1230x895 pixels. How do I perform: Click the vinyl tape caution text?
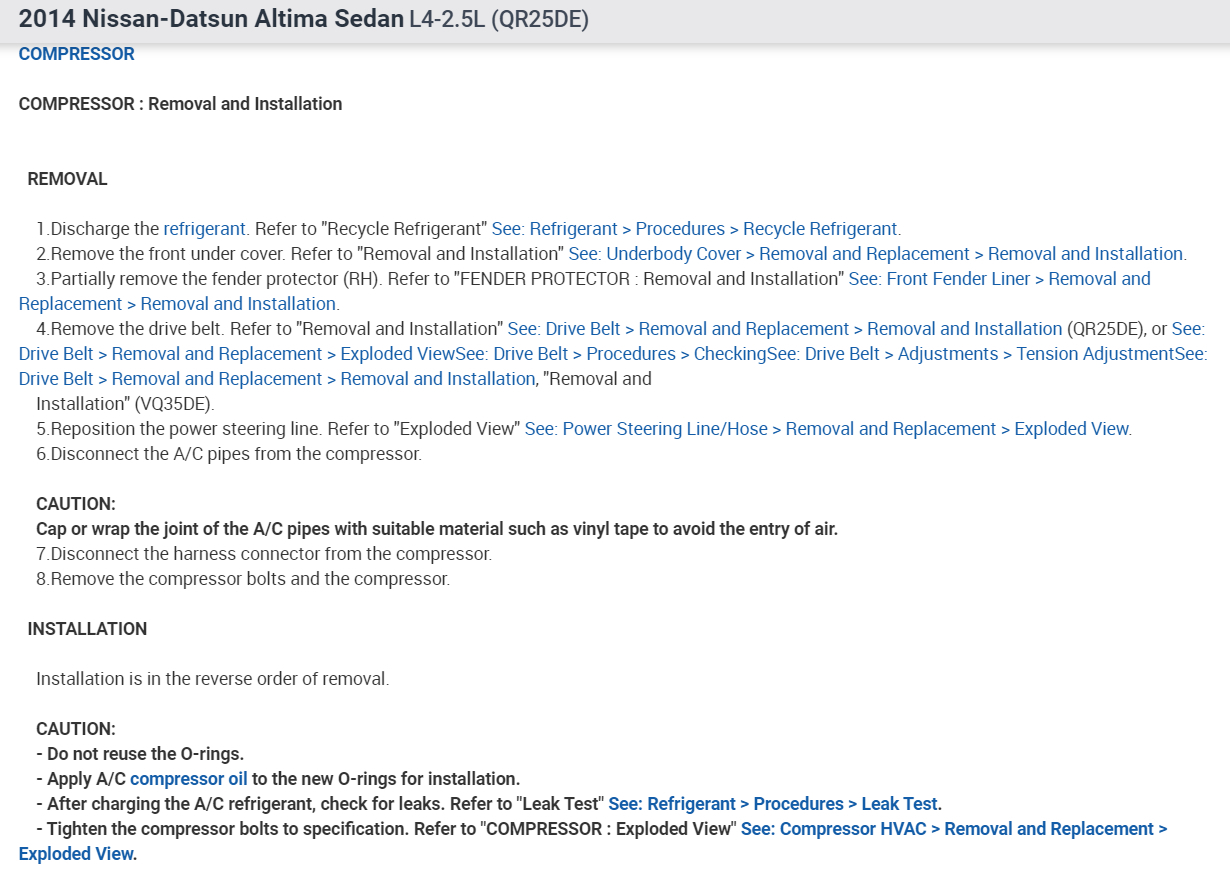pyautogui.click(x=436, y=529)
